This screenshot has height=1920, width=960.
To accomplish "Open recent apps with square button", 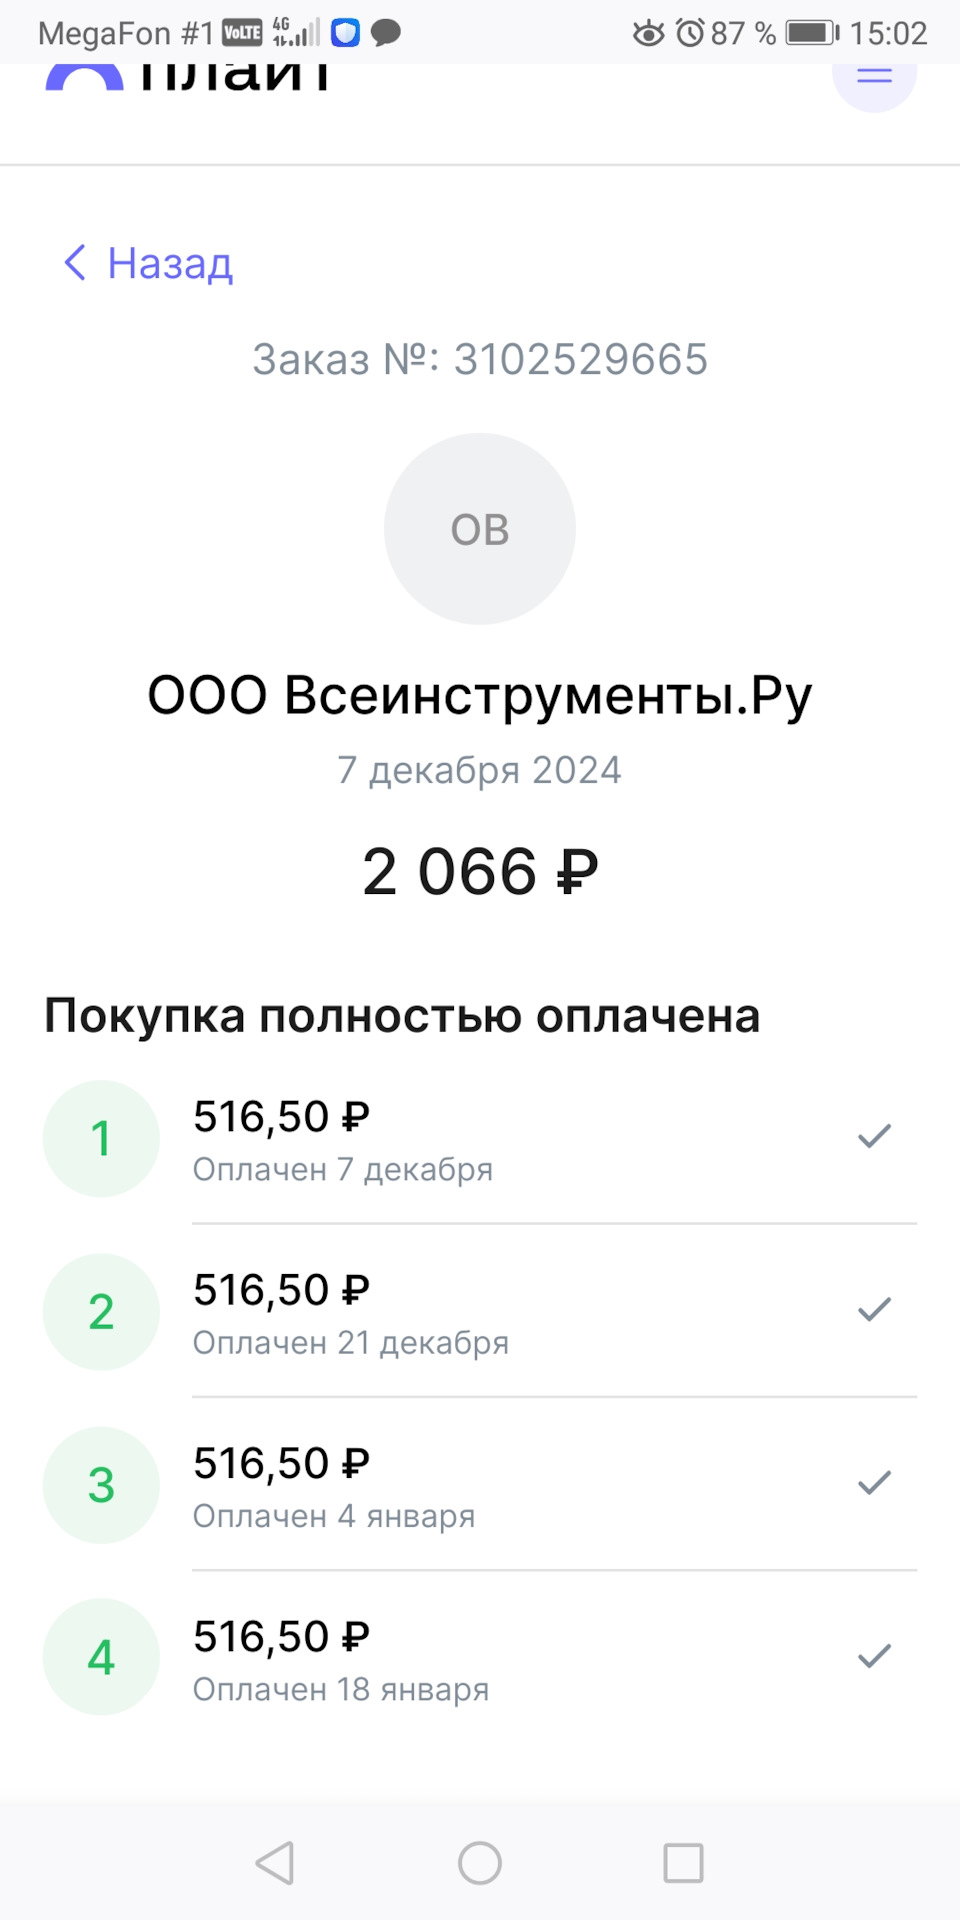I will pos(683,1863).
